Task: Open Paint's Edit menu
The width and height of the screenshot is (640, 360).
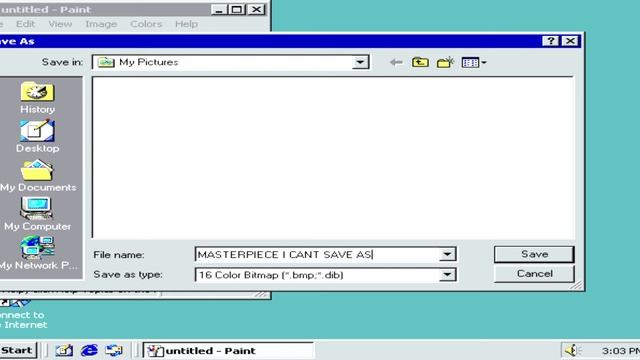Action: 25,24
